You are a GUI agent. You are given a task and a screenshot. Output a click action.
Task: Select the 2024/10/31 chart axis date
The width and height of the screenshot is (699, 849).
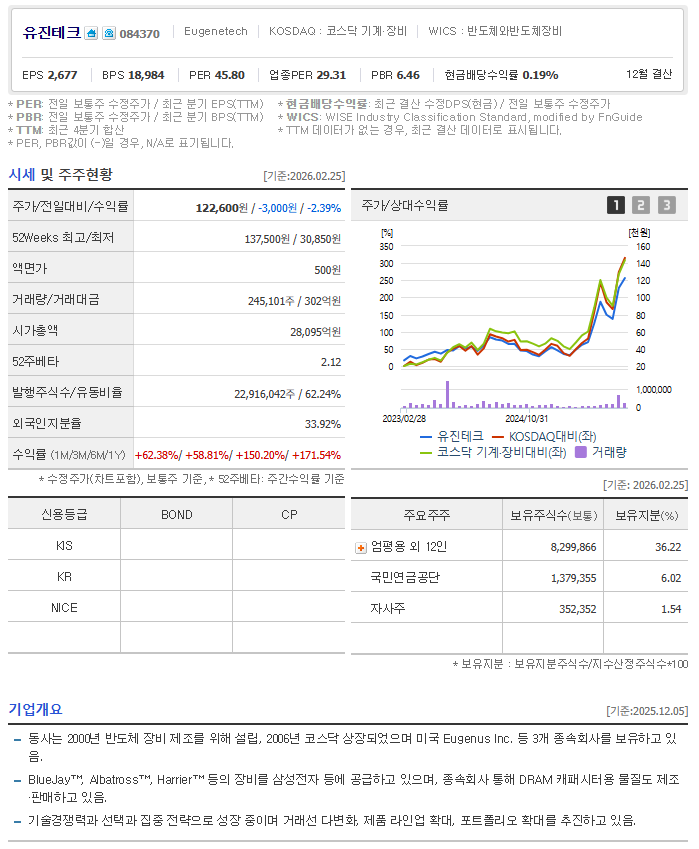526,419
